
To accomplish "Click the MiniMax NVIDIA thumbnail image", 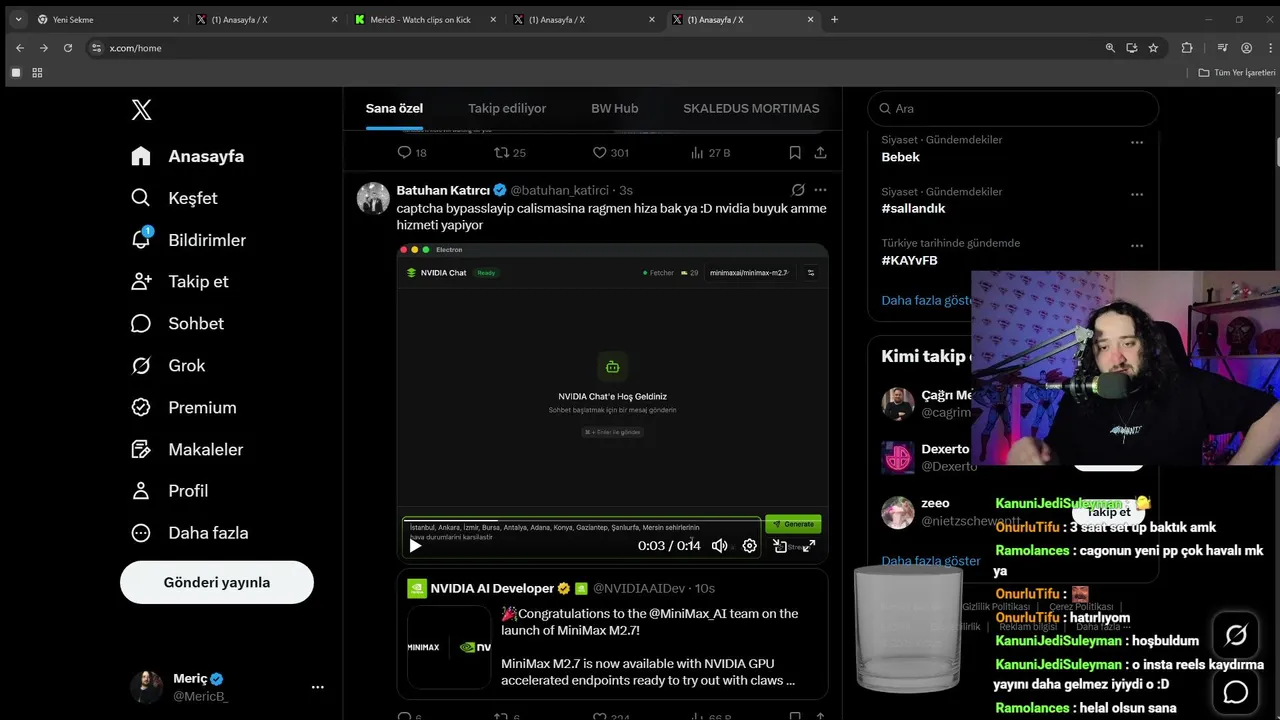I will point(449,647).
